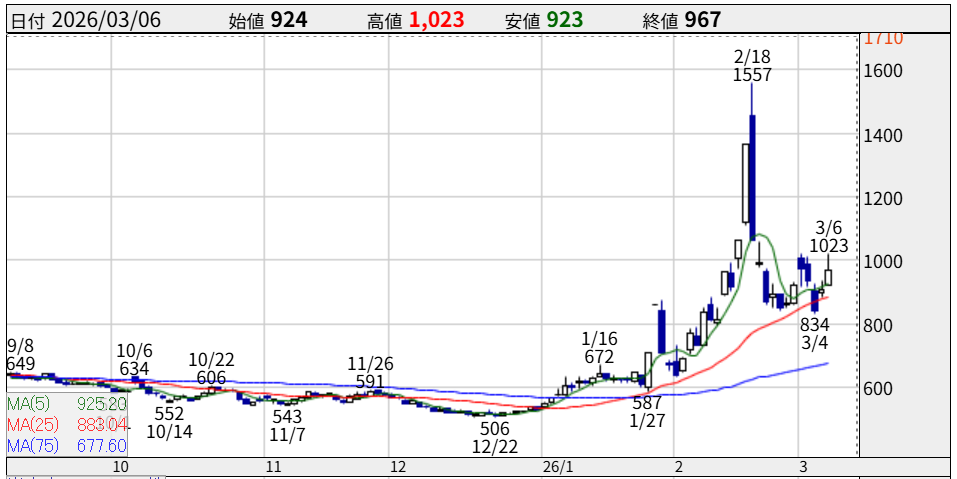Select the 26/1 month label on x-axis
This screenshot has width=957, height=479.
point(557,467)
